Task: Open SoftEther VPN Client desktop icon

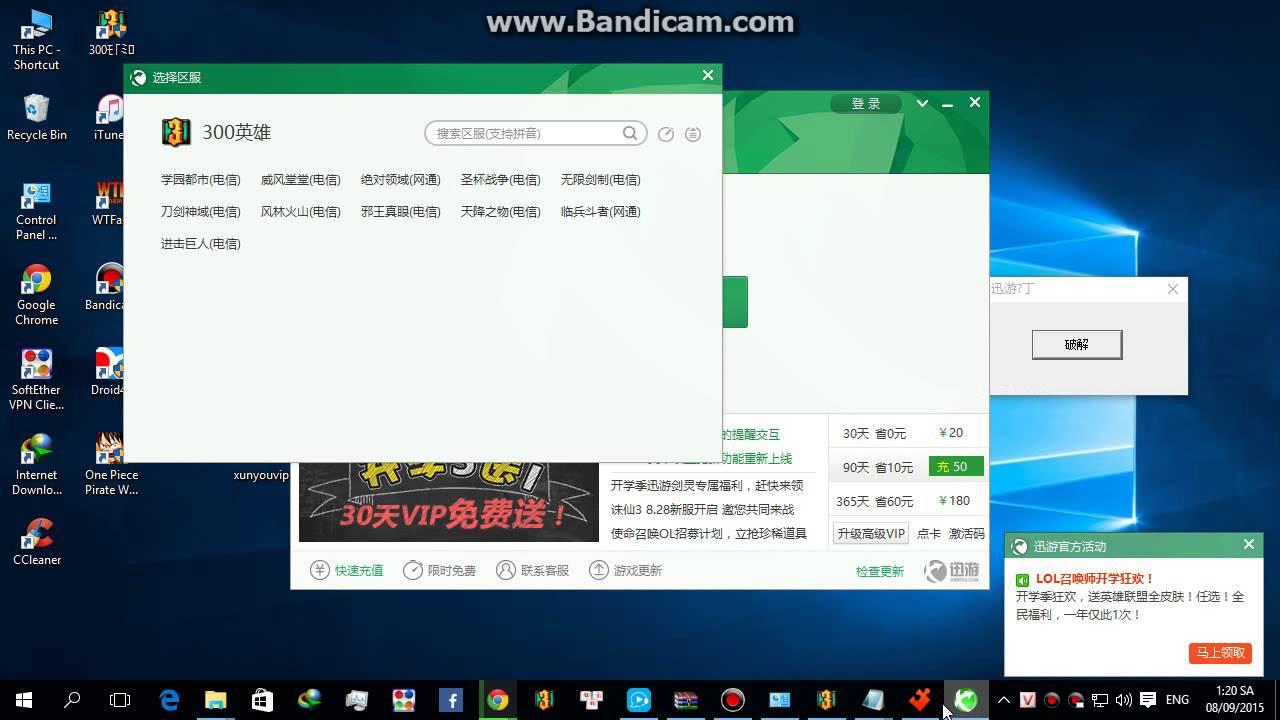Action: tap(36, 381)
